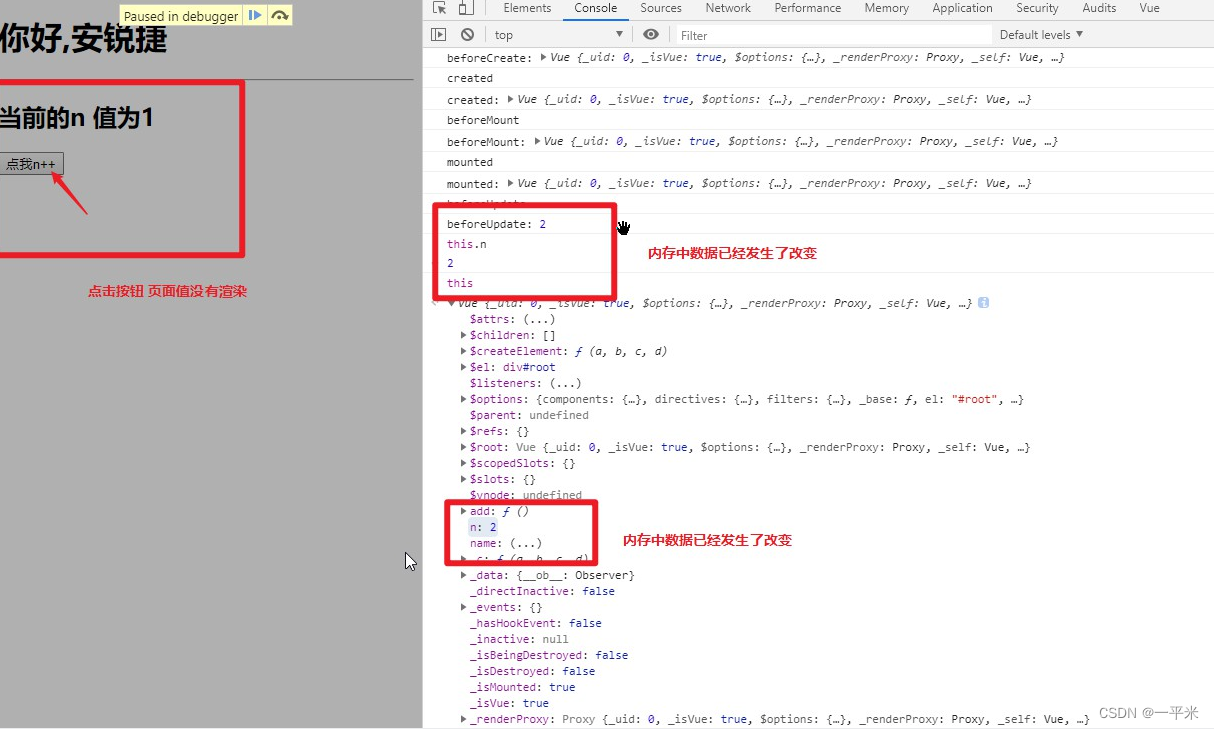
Task: Open the Memory tab
Action: click(x=886, y=8)
